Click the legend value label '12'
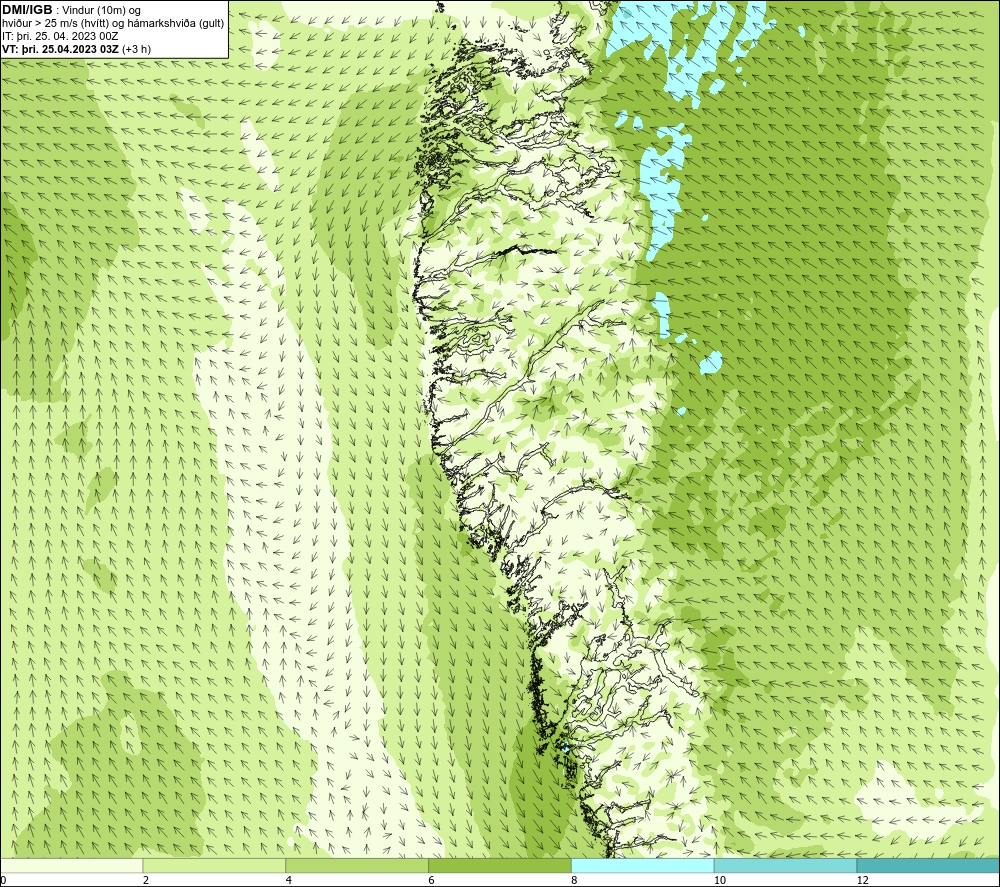This screenshot has width=1000, height=887. click(862, 881)
